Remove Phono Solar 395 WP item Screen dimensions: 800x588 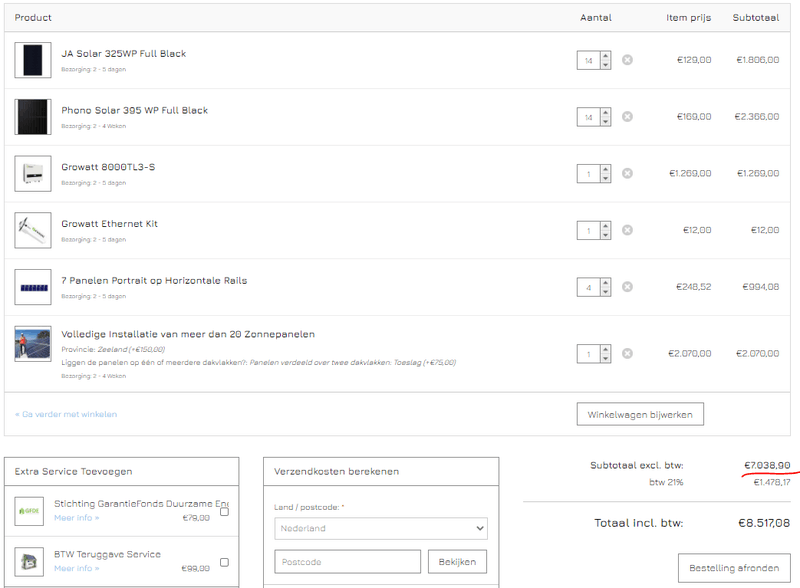627,117
